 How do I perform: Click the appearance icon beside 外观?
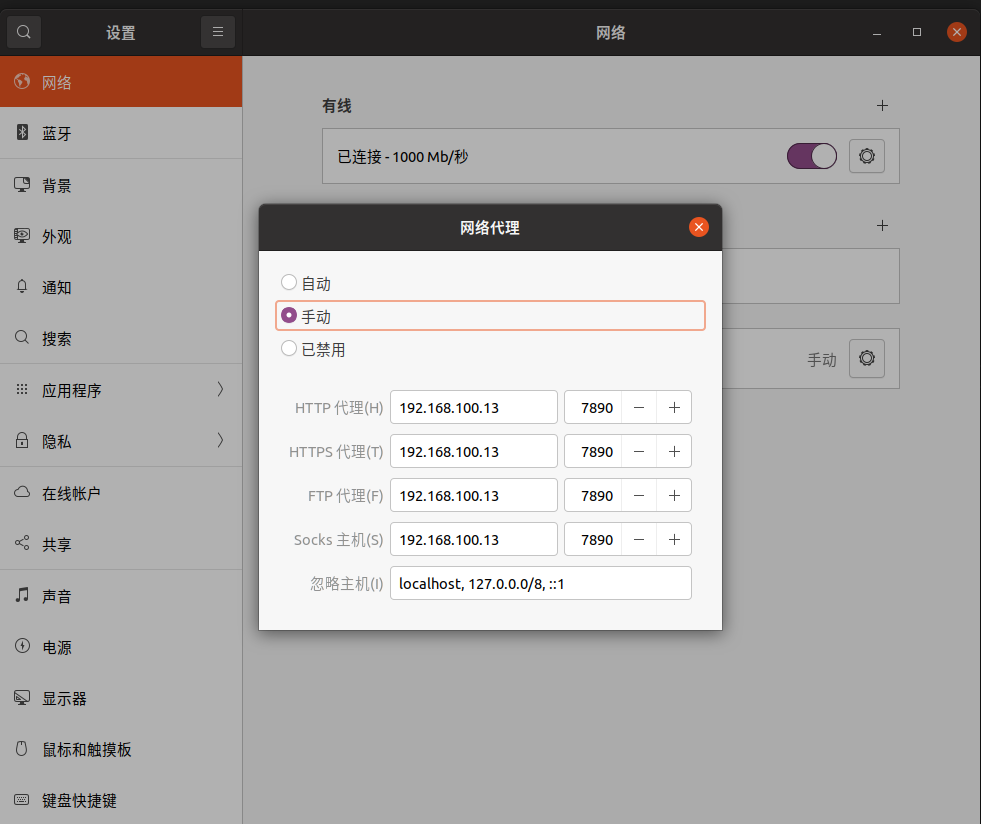[x=22, y=236]
